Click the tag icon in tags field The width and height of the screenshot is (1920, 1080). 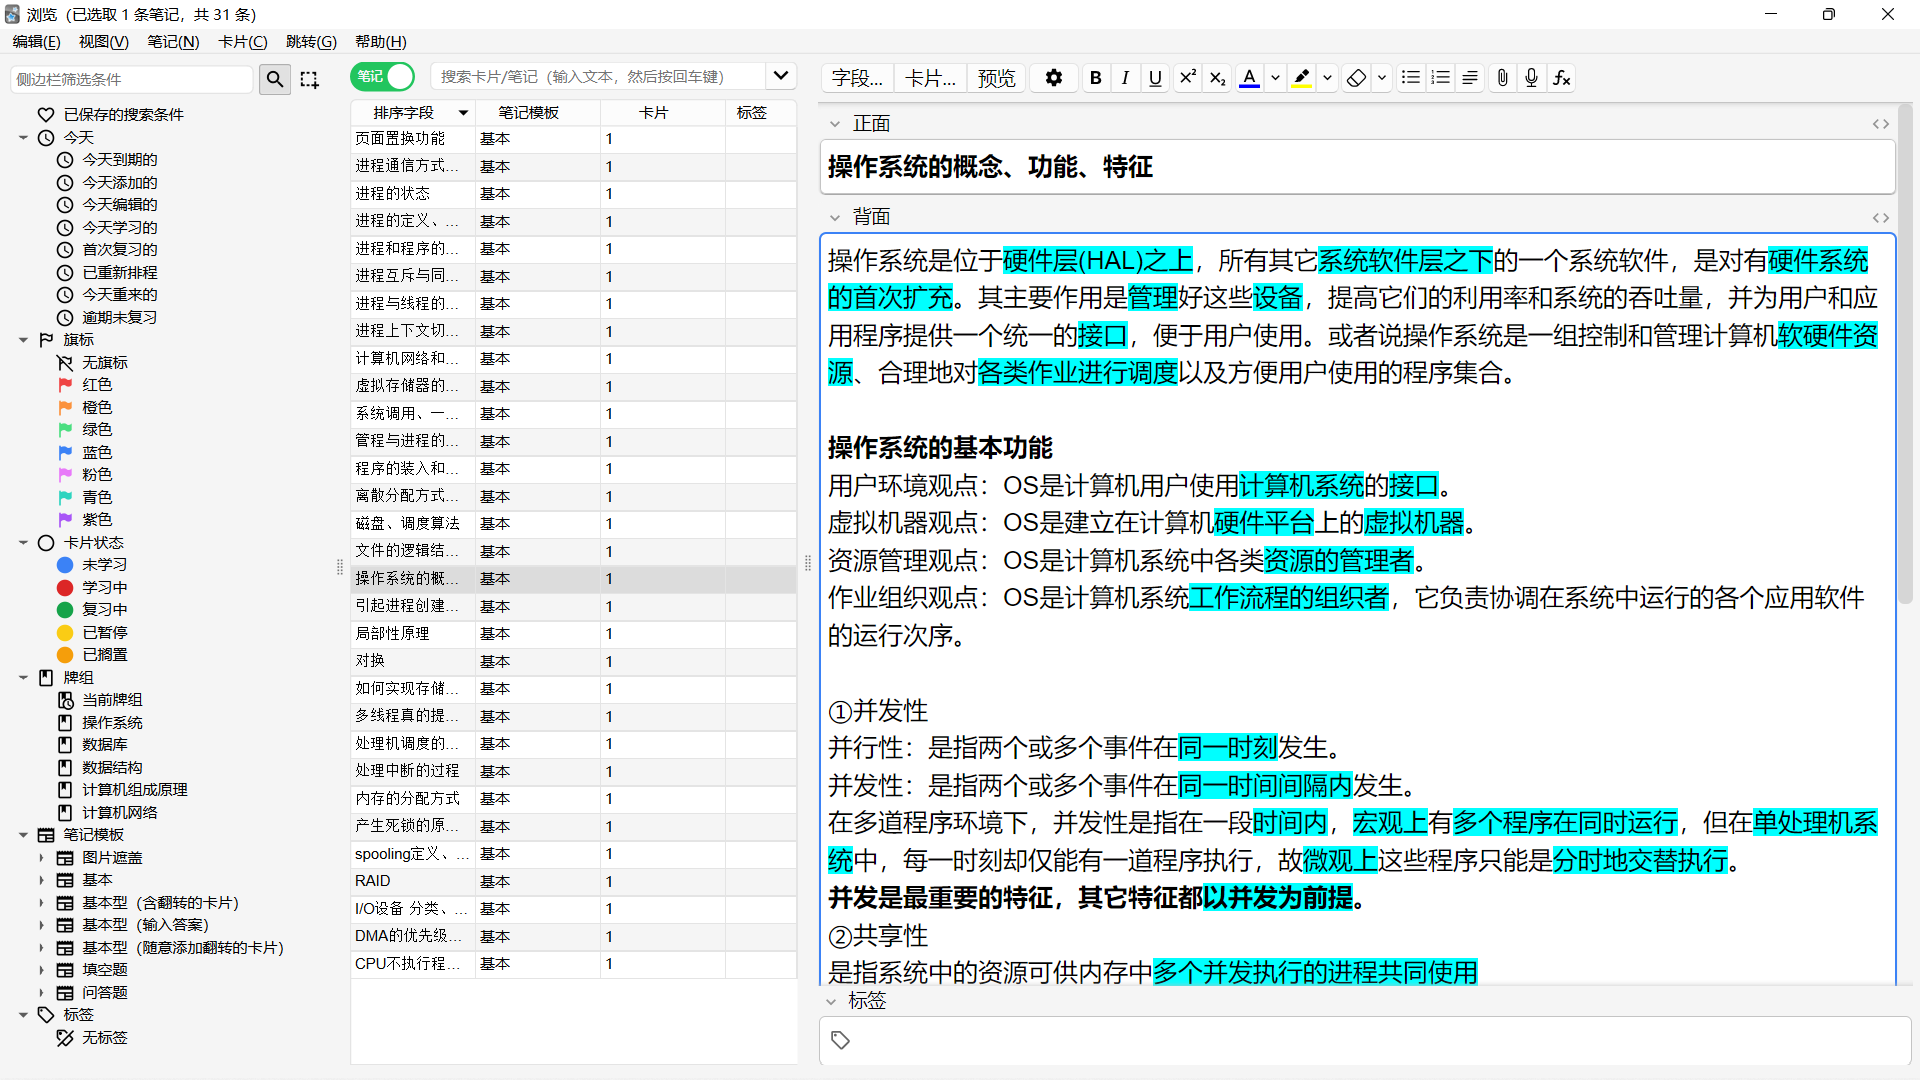[841, 1041]
